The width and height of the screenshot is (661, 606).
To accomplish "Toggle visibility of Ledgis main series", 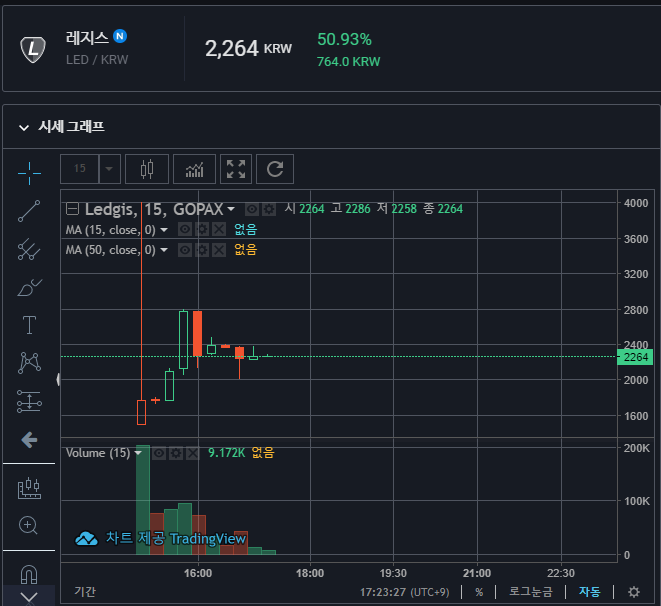I will 252,209.
